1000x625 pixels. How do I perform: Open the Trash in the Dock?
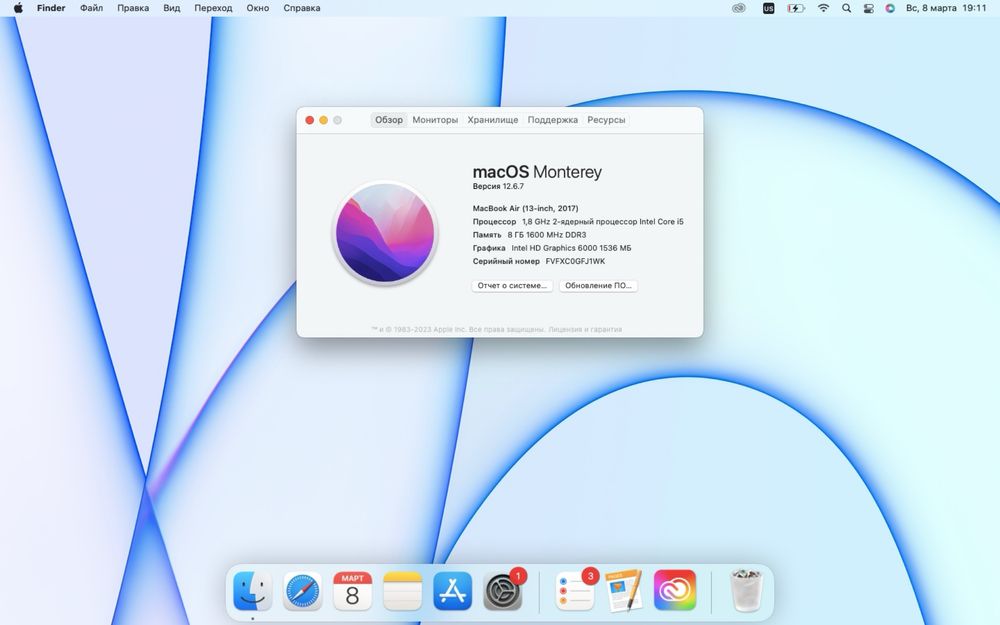click(x=746, y=591)
